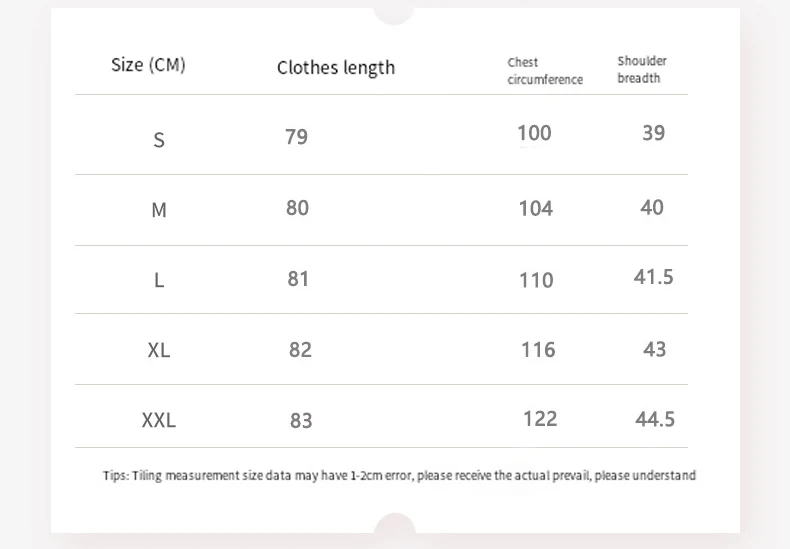The height and width of the screenshot is (549, 790).
Task: Click clothes length value 79
Action: click(x=297, y=137)
